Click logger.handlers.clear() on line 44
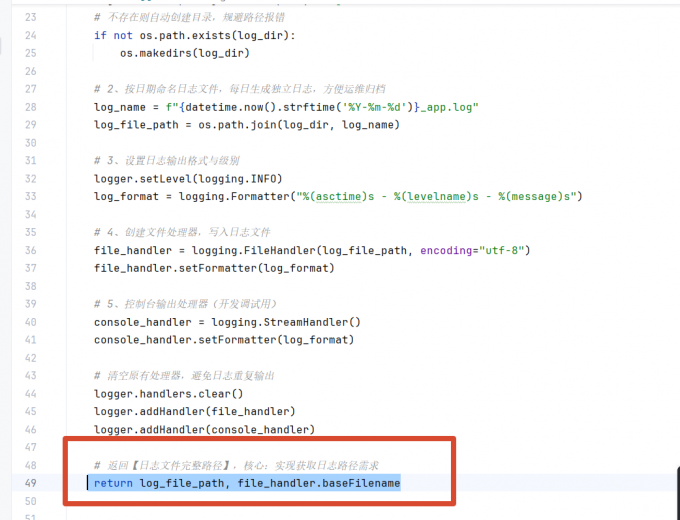Image resolution: width=680 pixels, height=520 pixels. [x=169, y=394]
